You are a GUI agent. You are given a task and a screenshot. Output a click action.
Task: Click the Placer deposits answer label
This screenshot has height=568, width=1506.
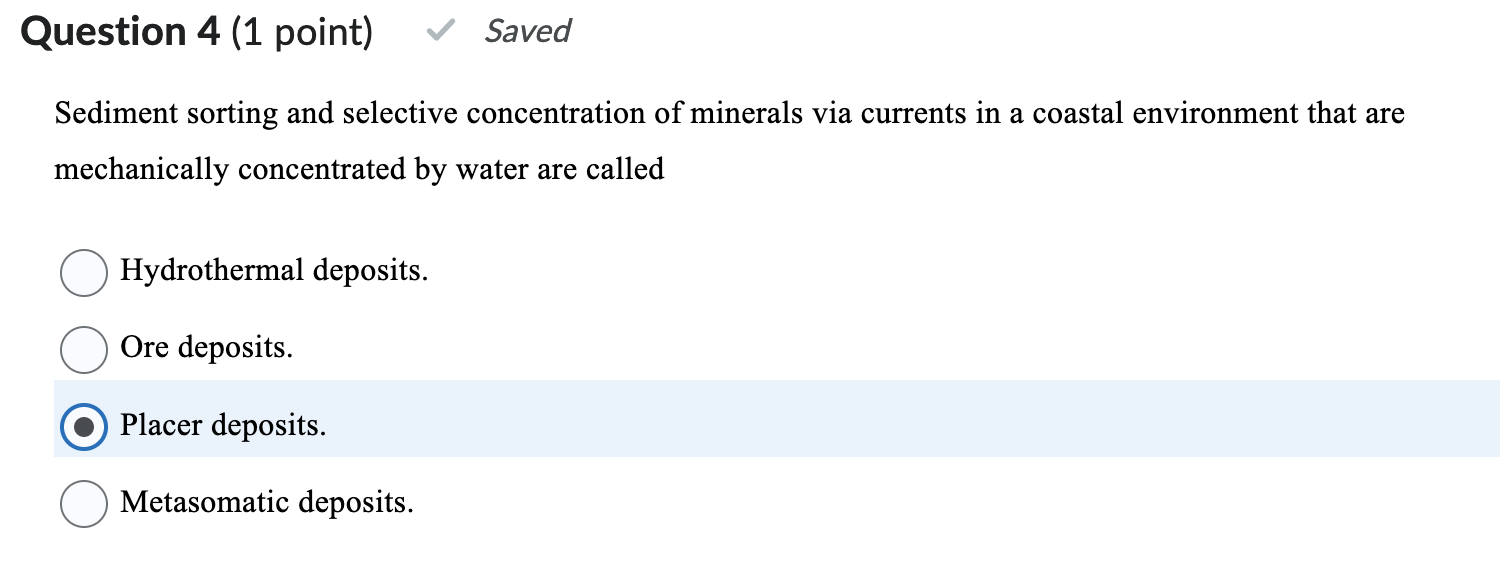(x=223, y=425)
